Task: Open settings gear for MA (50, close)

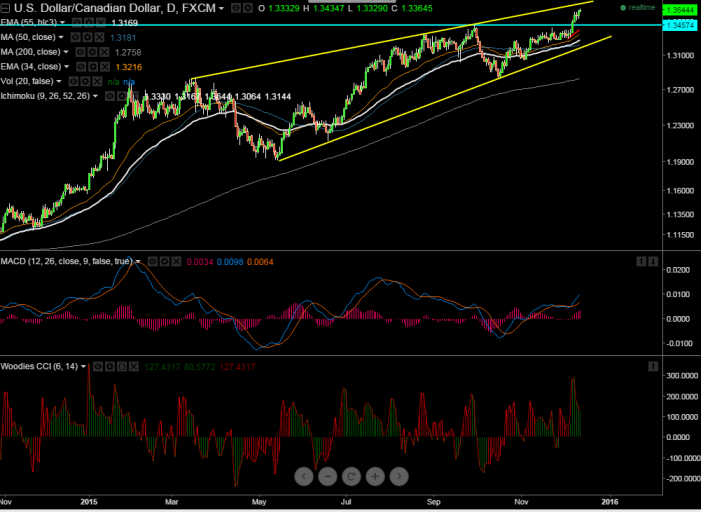Action: [88, 38]
